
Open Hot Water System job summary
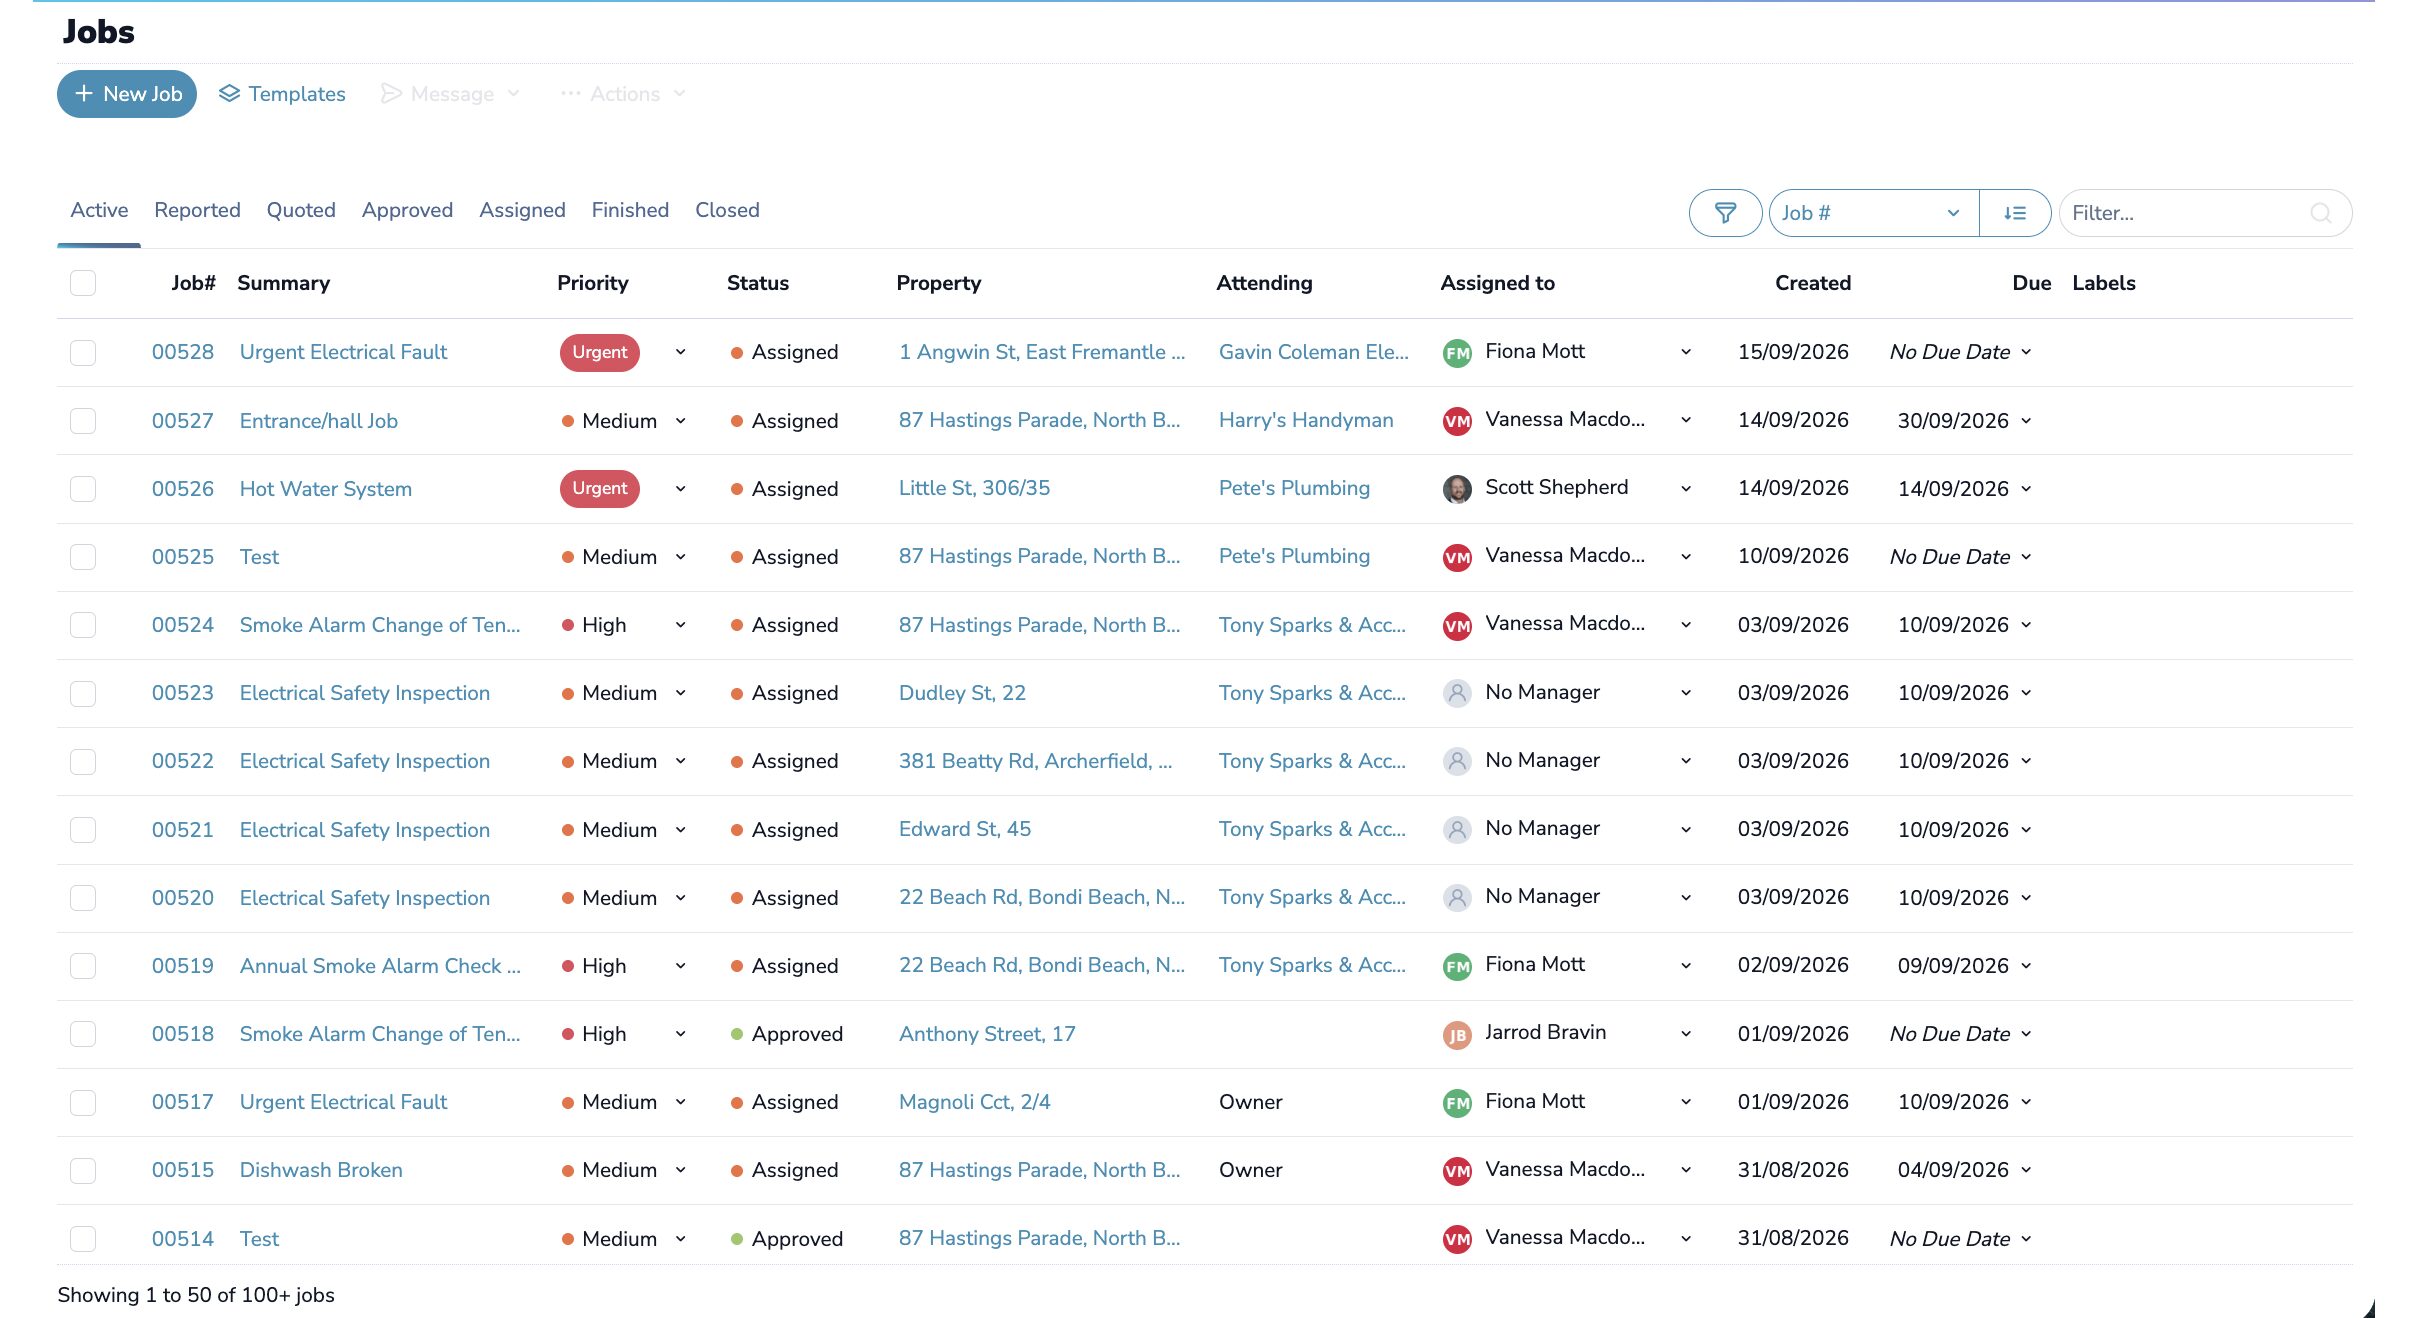(x=326, y=489)
